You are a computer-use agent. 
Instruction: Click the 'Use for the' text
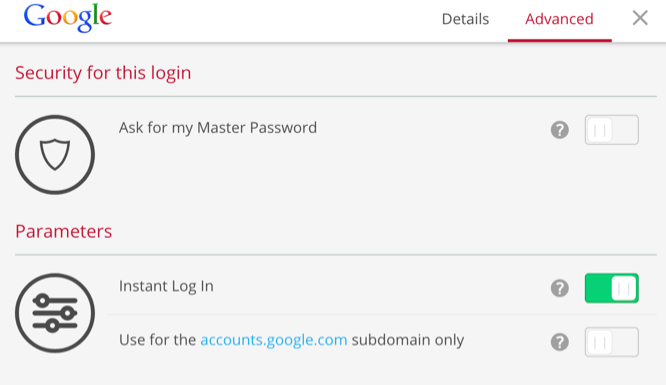(158, 340)
